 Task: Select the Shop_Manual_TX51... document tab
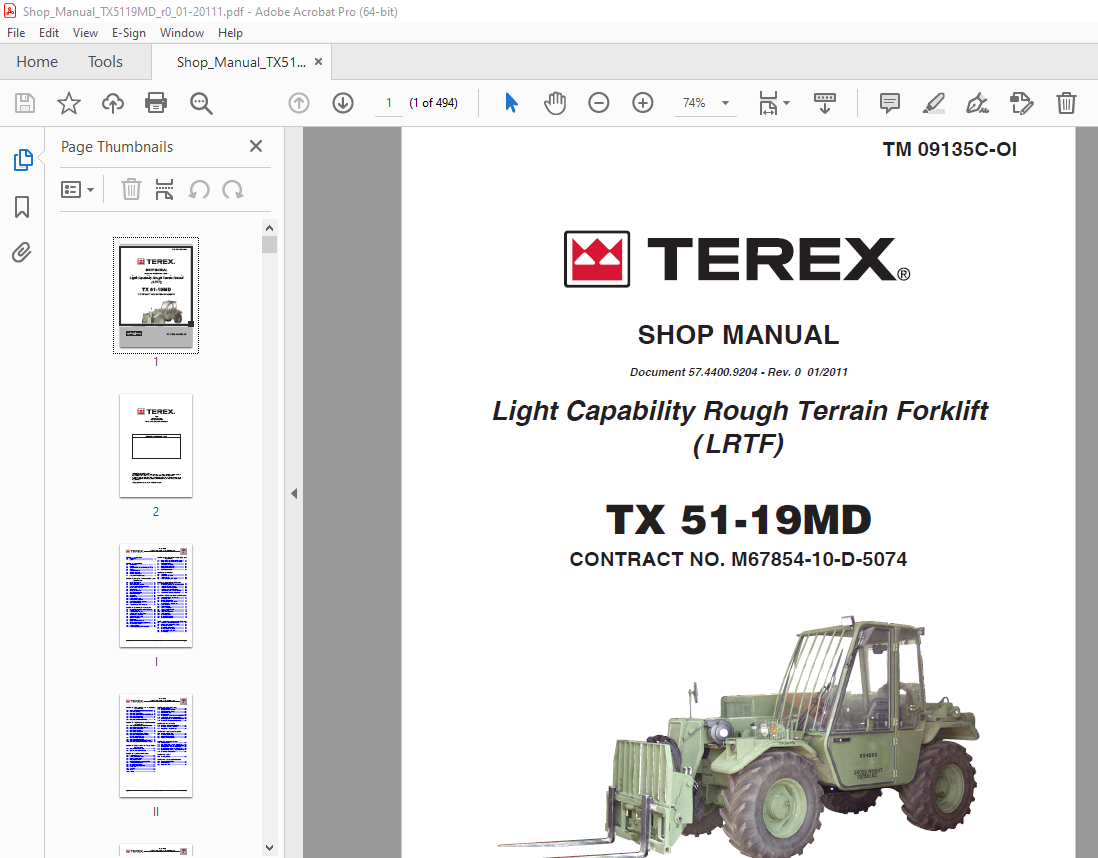[x=241, y=62]
